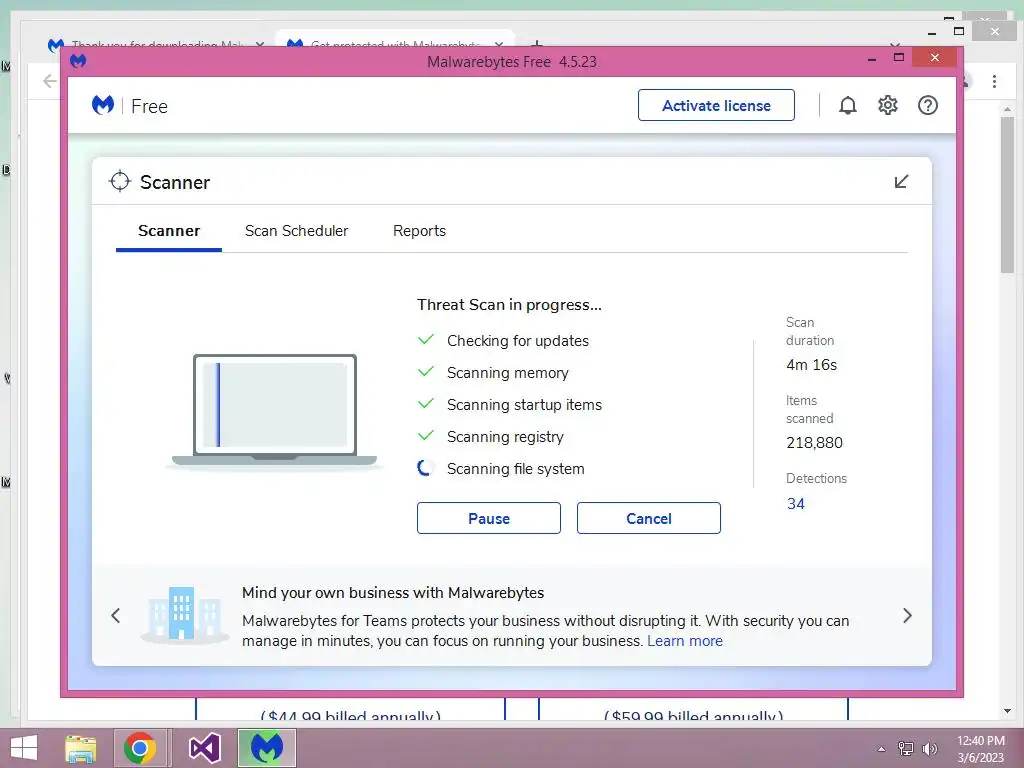Select the Malwarebytes taskbar icon
The image size is (1024, 768).
tap(266, 748)
